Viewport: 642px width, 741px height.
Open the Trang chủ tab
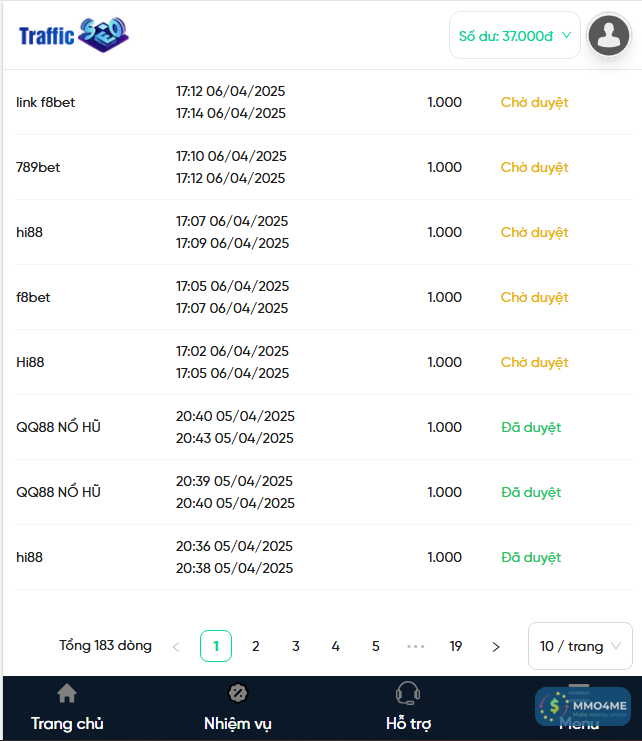tap(67, 723)
